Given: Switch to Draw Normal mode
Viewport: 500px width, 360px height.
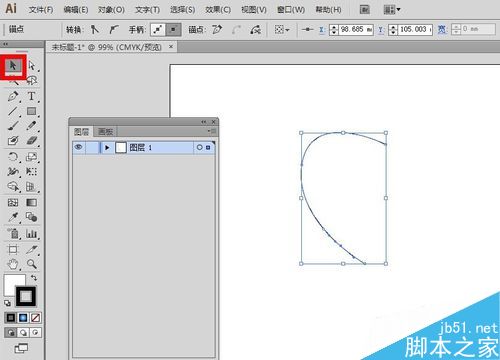Looking at the screenshot, I should pos(11,332).
